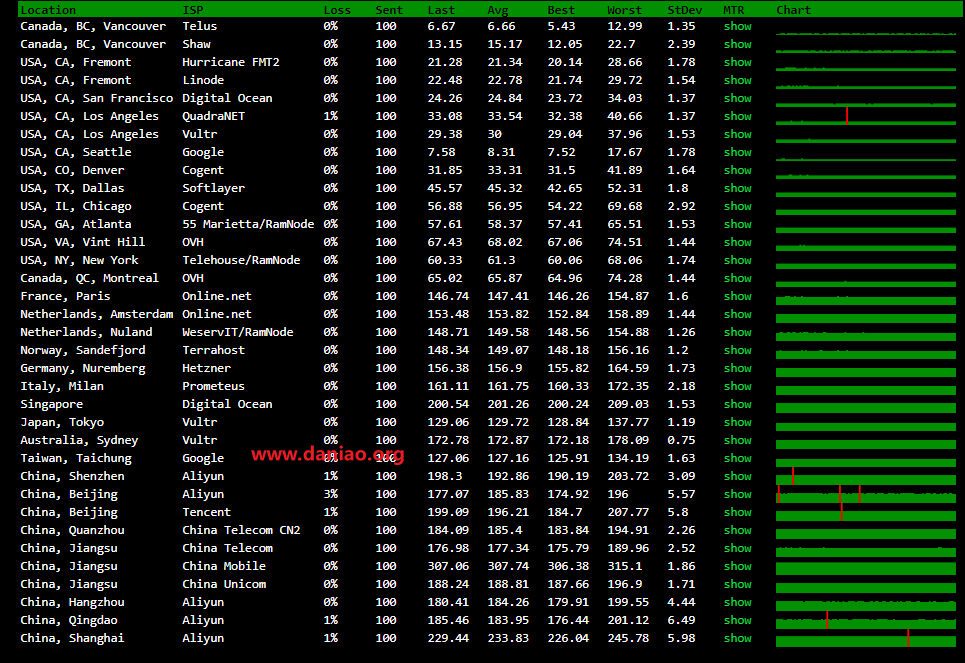Show MTR for Prometeus Milan
This screenshot has width=965, height=663.
pyautogui.click(x=737, y=387)
